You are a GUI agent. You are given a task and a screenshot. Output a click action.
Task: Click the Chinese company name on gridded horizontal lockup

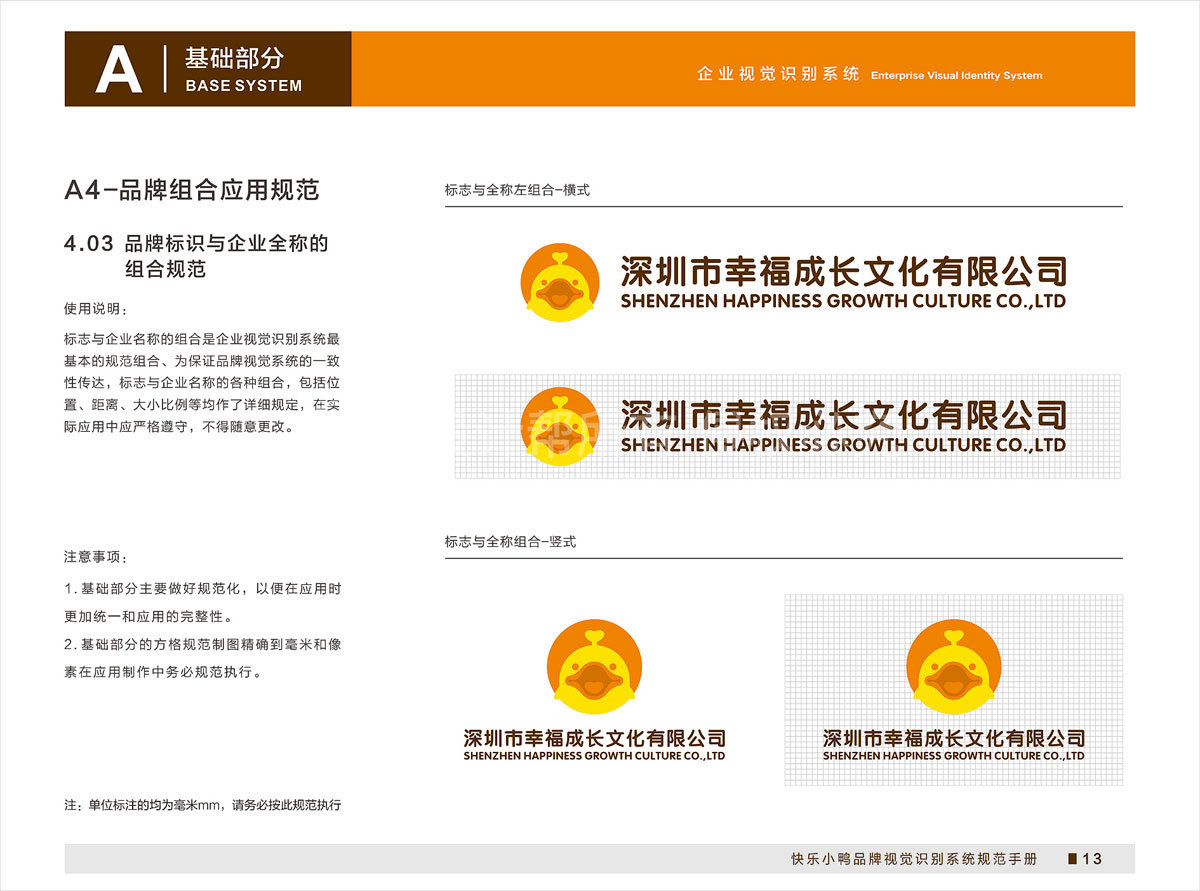coord(843,415)
